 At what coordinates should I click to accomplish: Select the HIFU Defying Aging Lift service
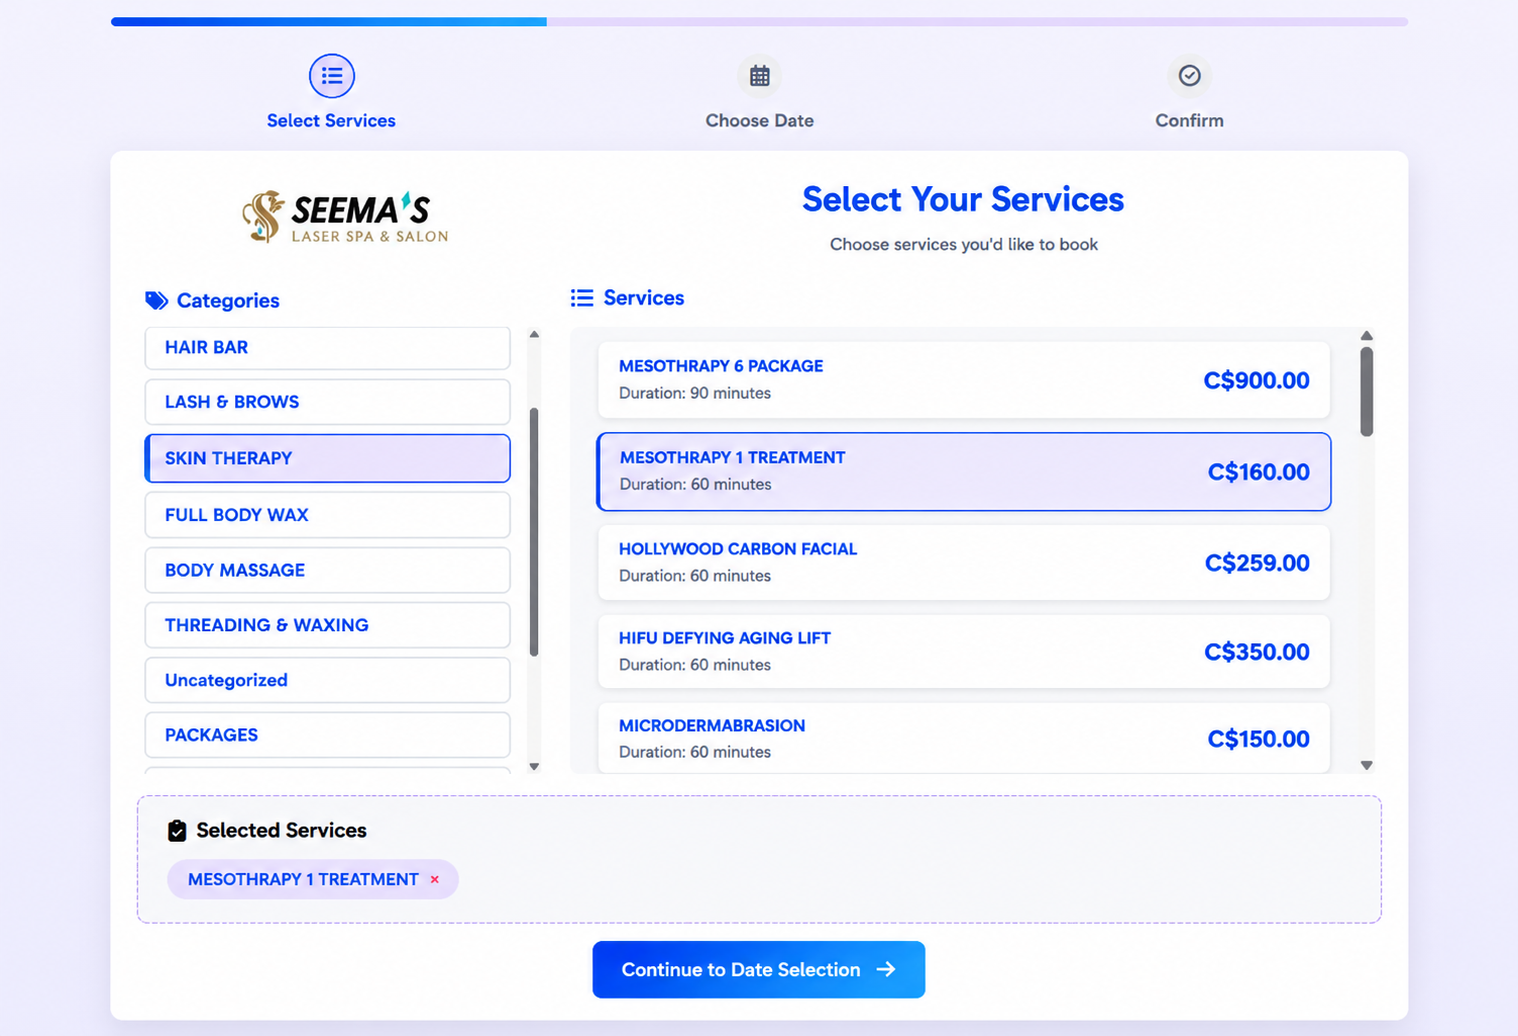click(964, 652)
